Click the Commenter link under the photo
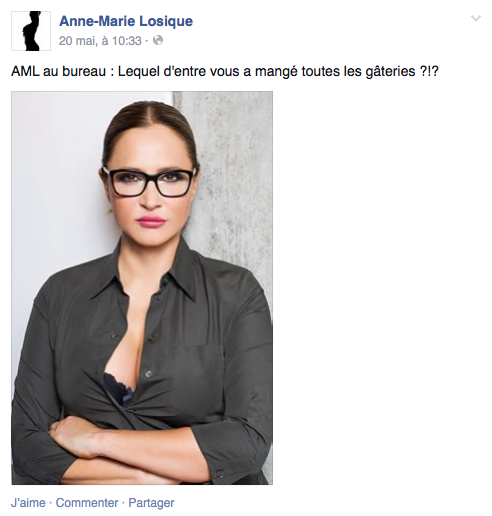This screenshot has width=492, height=516. point(87,503)
